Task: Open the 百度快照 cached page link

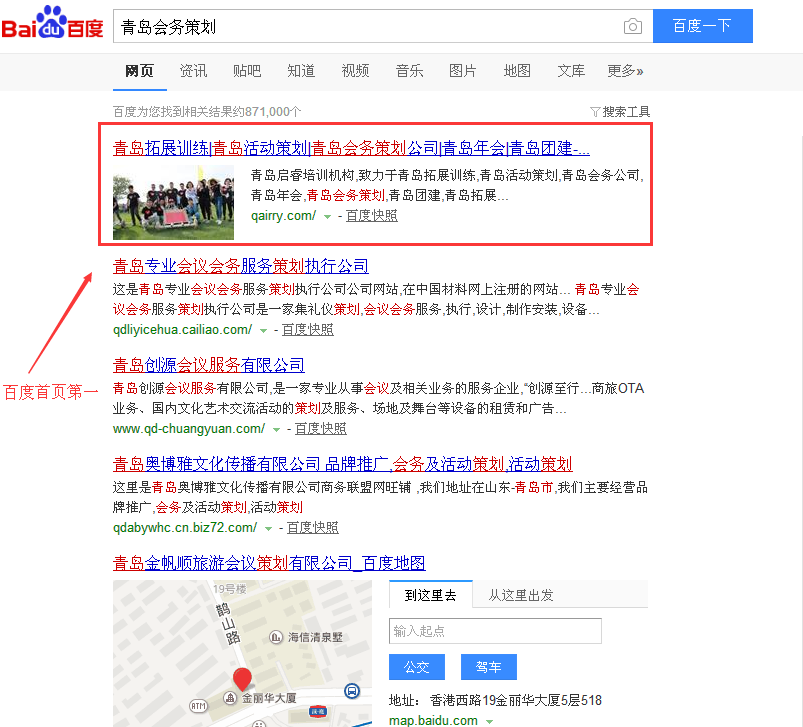Action: point(372,216)
